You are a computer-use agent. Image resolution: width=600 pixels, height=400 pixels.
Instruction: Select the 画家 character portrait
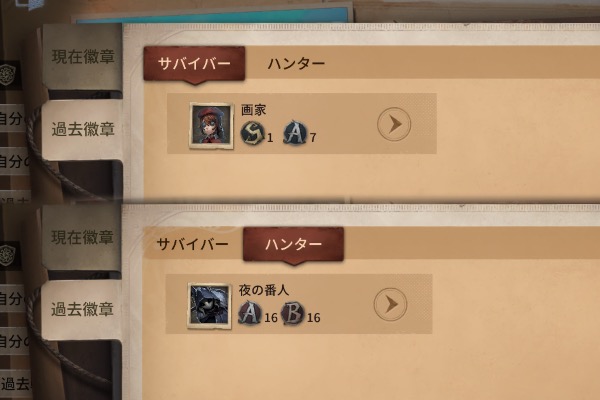[211, 125]
